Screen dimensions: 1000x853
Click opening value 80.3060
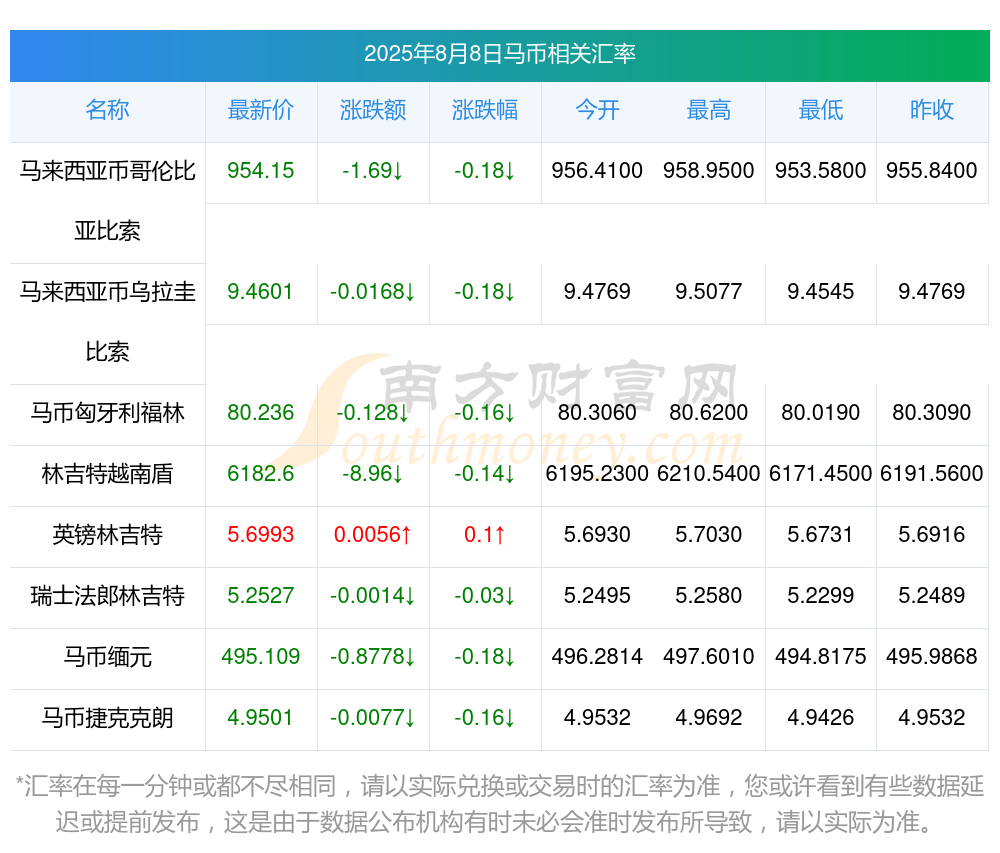tap(597, 413)
